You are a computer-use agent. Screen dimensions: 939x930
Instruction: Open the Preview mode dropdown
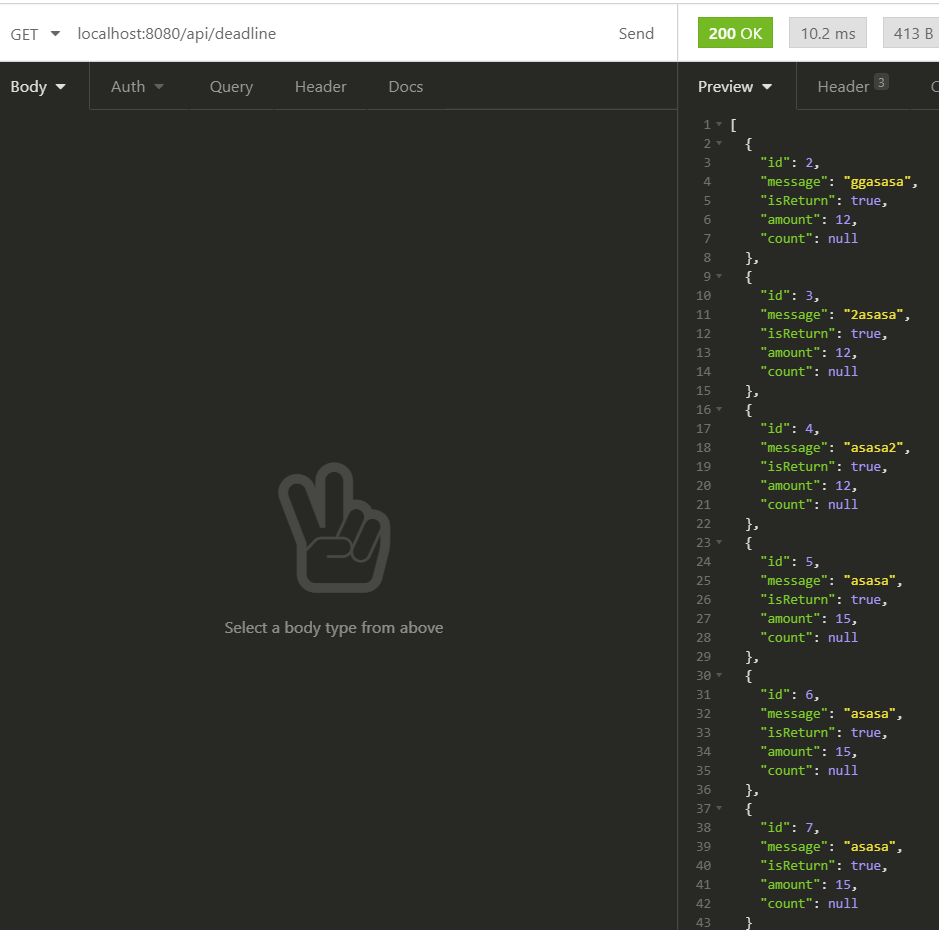735,87
